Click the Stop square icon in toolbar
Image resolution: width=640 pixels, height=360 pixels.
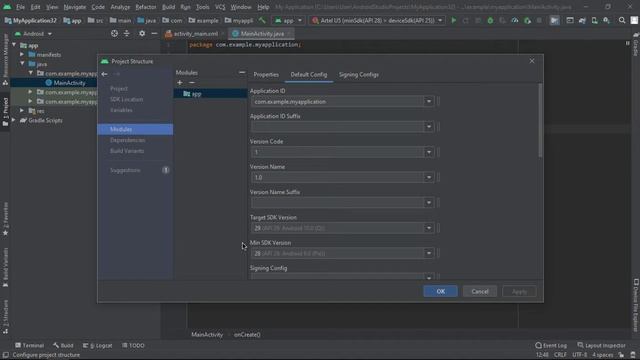[539, 20]
